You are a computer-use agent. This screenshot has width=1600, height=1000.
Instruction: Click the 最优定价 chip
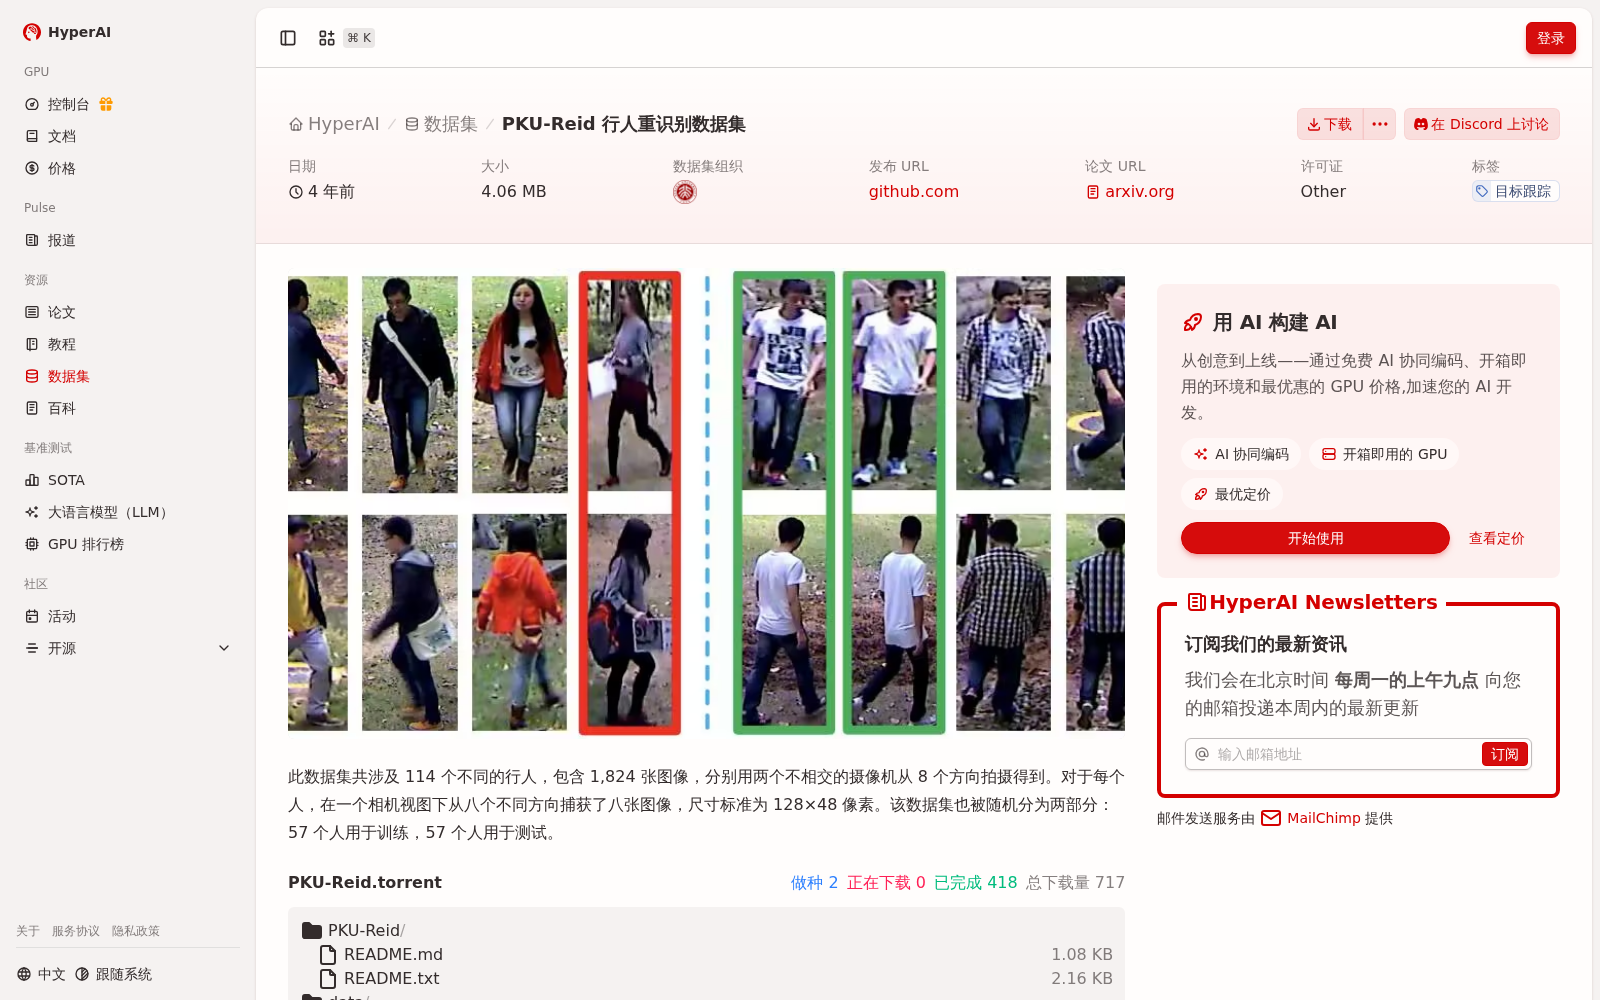click(x=1232, y=494)
